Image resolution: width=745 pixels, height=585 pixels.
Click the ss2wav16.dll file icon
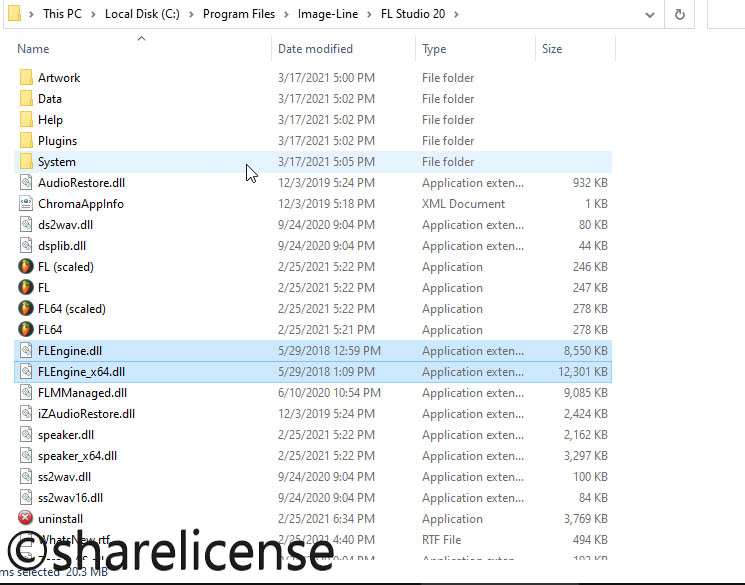26,497
